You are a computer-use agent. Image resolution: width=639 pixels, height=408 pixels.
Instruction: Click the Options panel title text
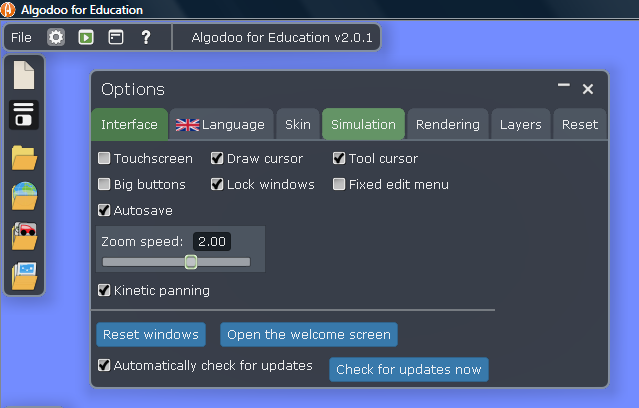coord(133,89)
